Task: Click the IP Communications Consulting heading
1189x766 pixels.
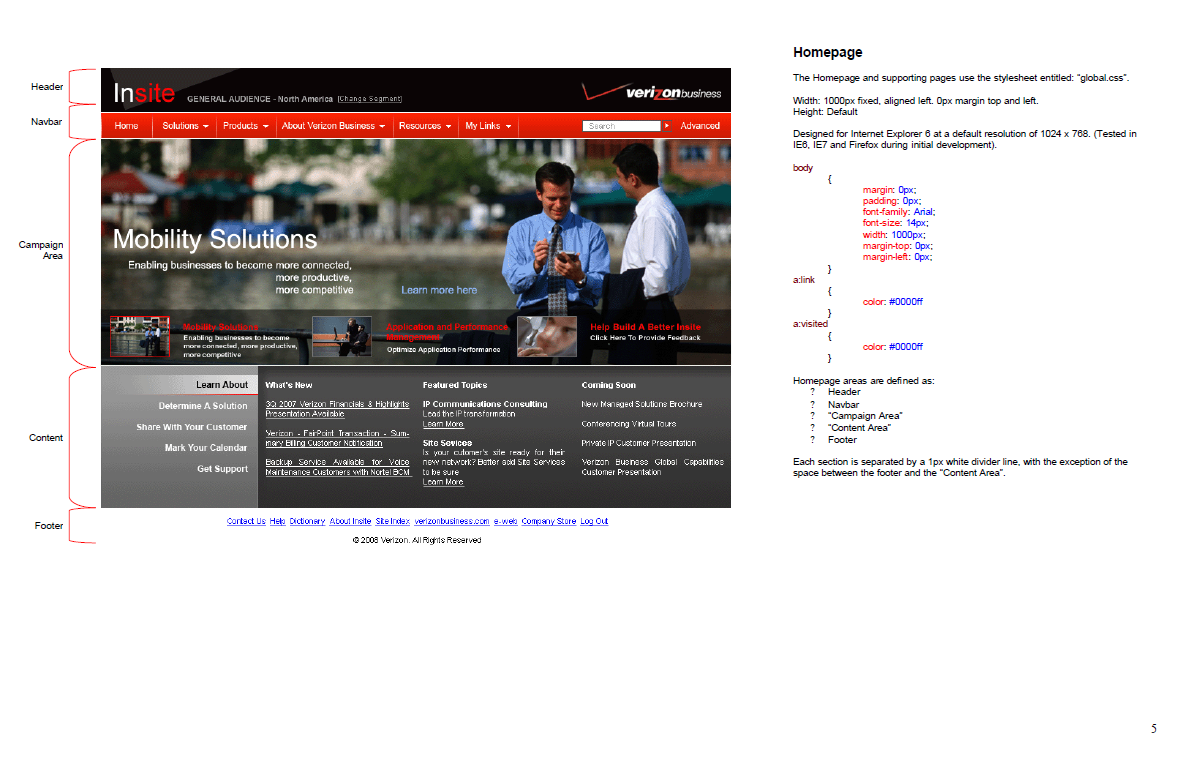Action: tap(485, 404)
